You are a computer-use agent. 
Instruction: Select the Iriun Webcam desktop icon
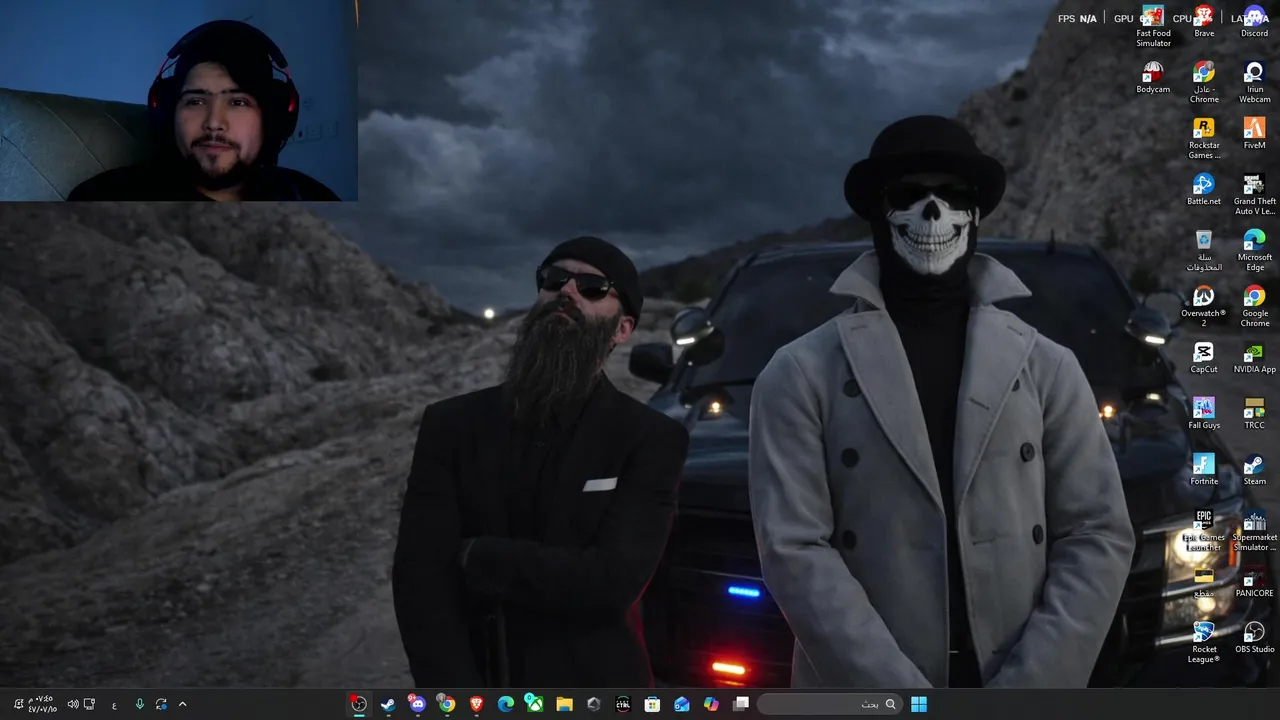pyautogui.click(x=1254, y=83)
